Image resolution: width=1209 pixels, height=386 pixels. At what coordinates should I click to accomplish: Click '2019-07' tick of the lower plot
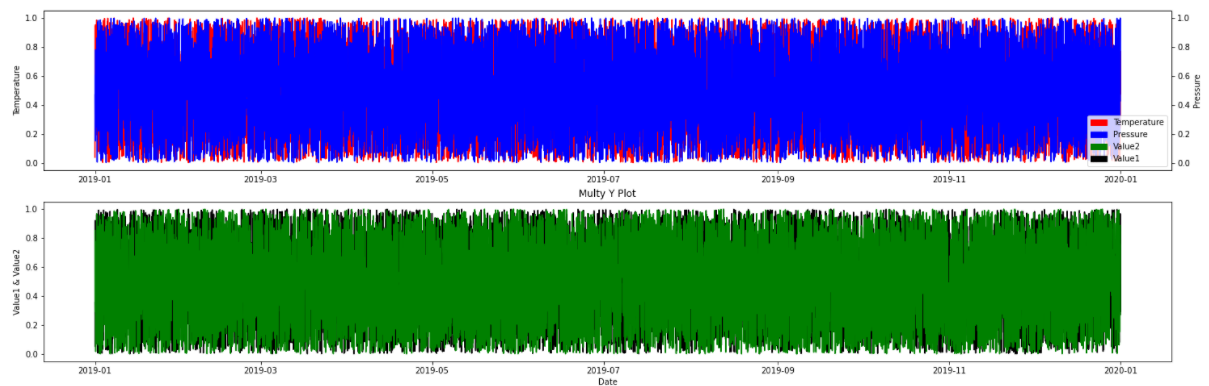click(604, 370)
